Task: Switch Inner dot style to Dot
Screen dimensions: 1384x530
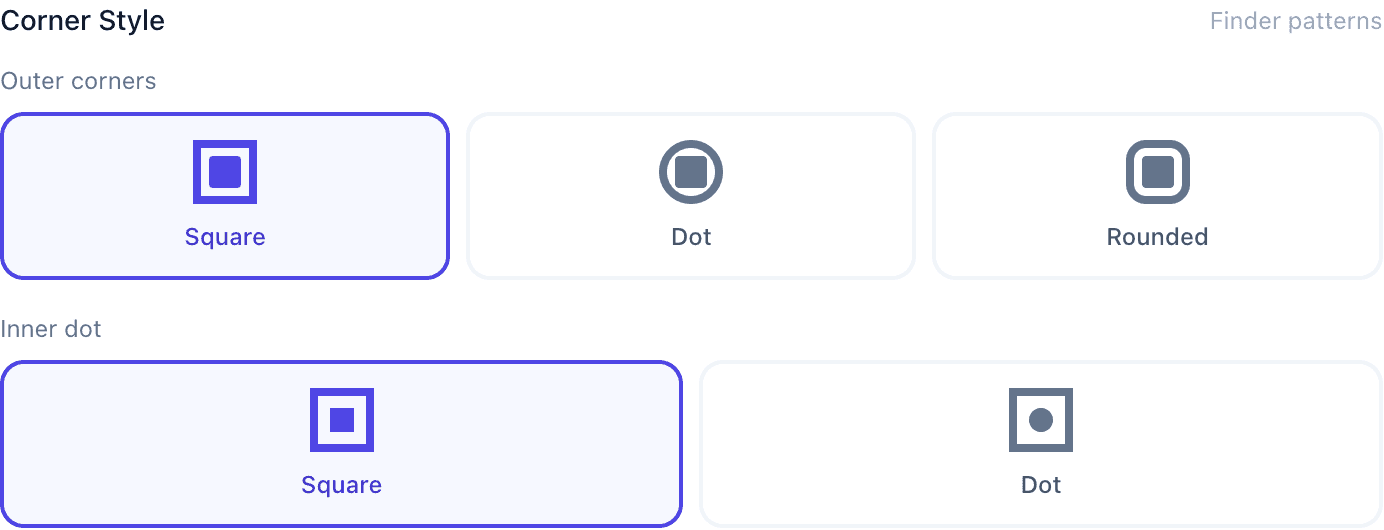Action: pyautogui.click(x=1041, y=444)
